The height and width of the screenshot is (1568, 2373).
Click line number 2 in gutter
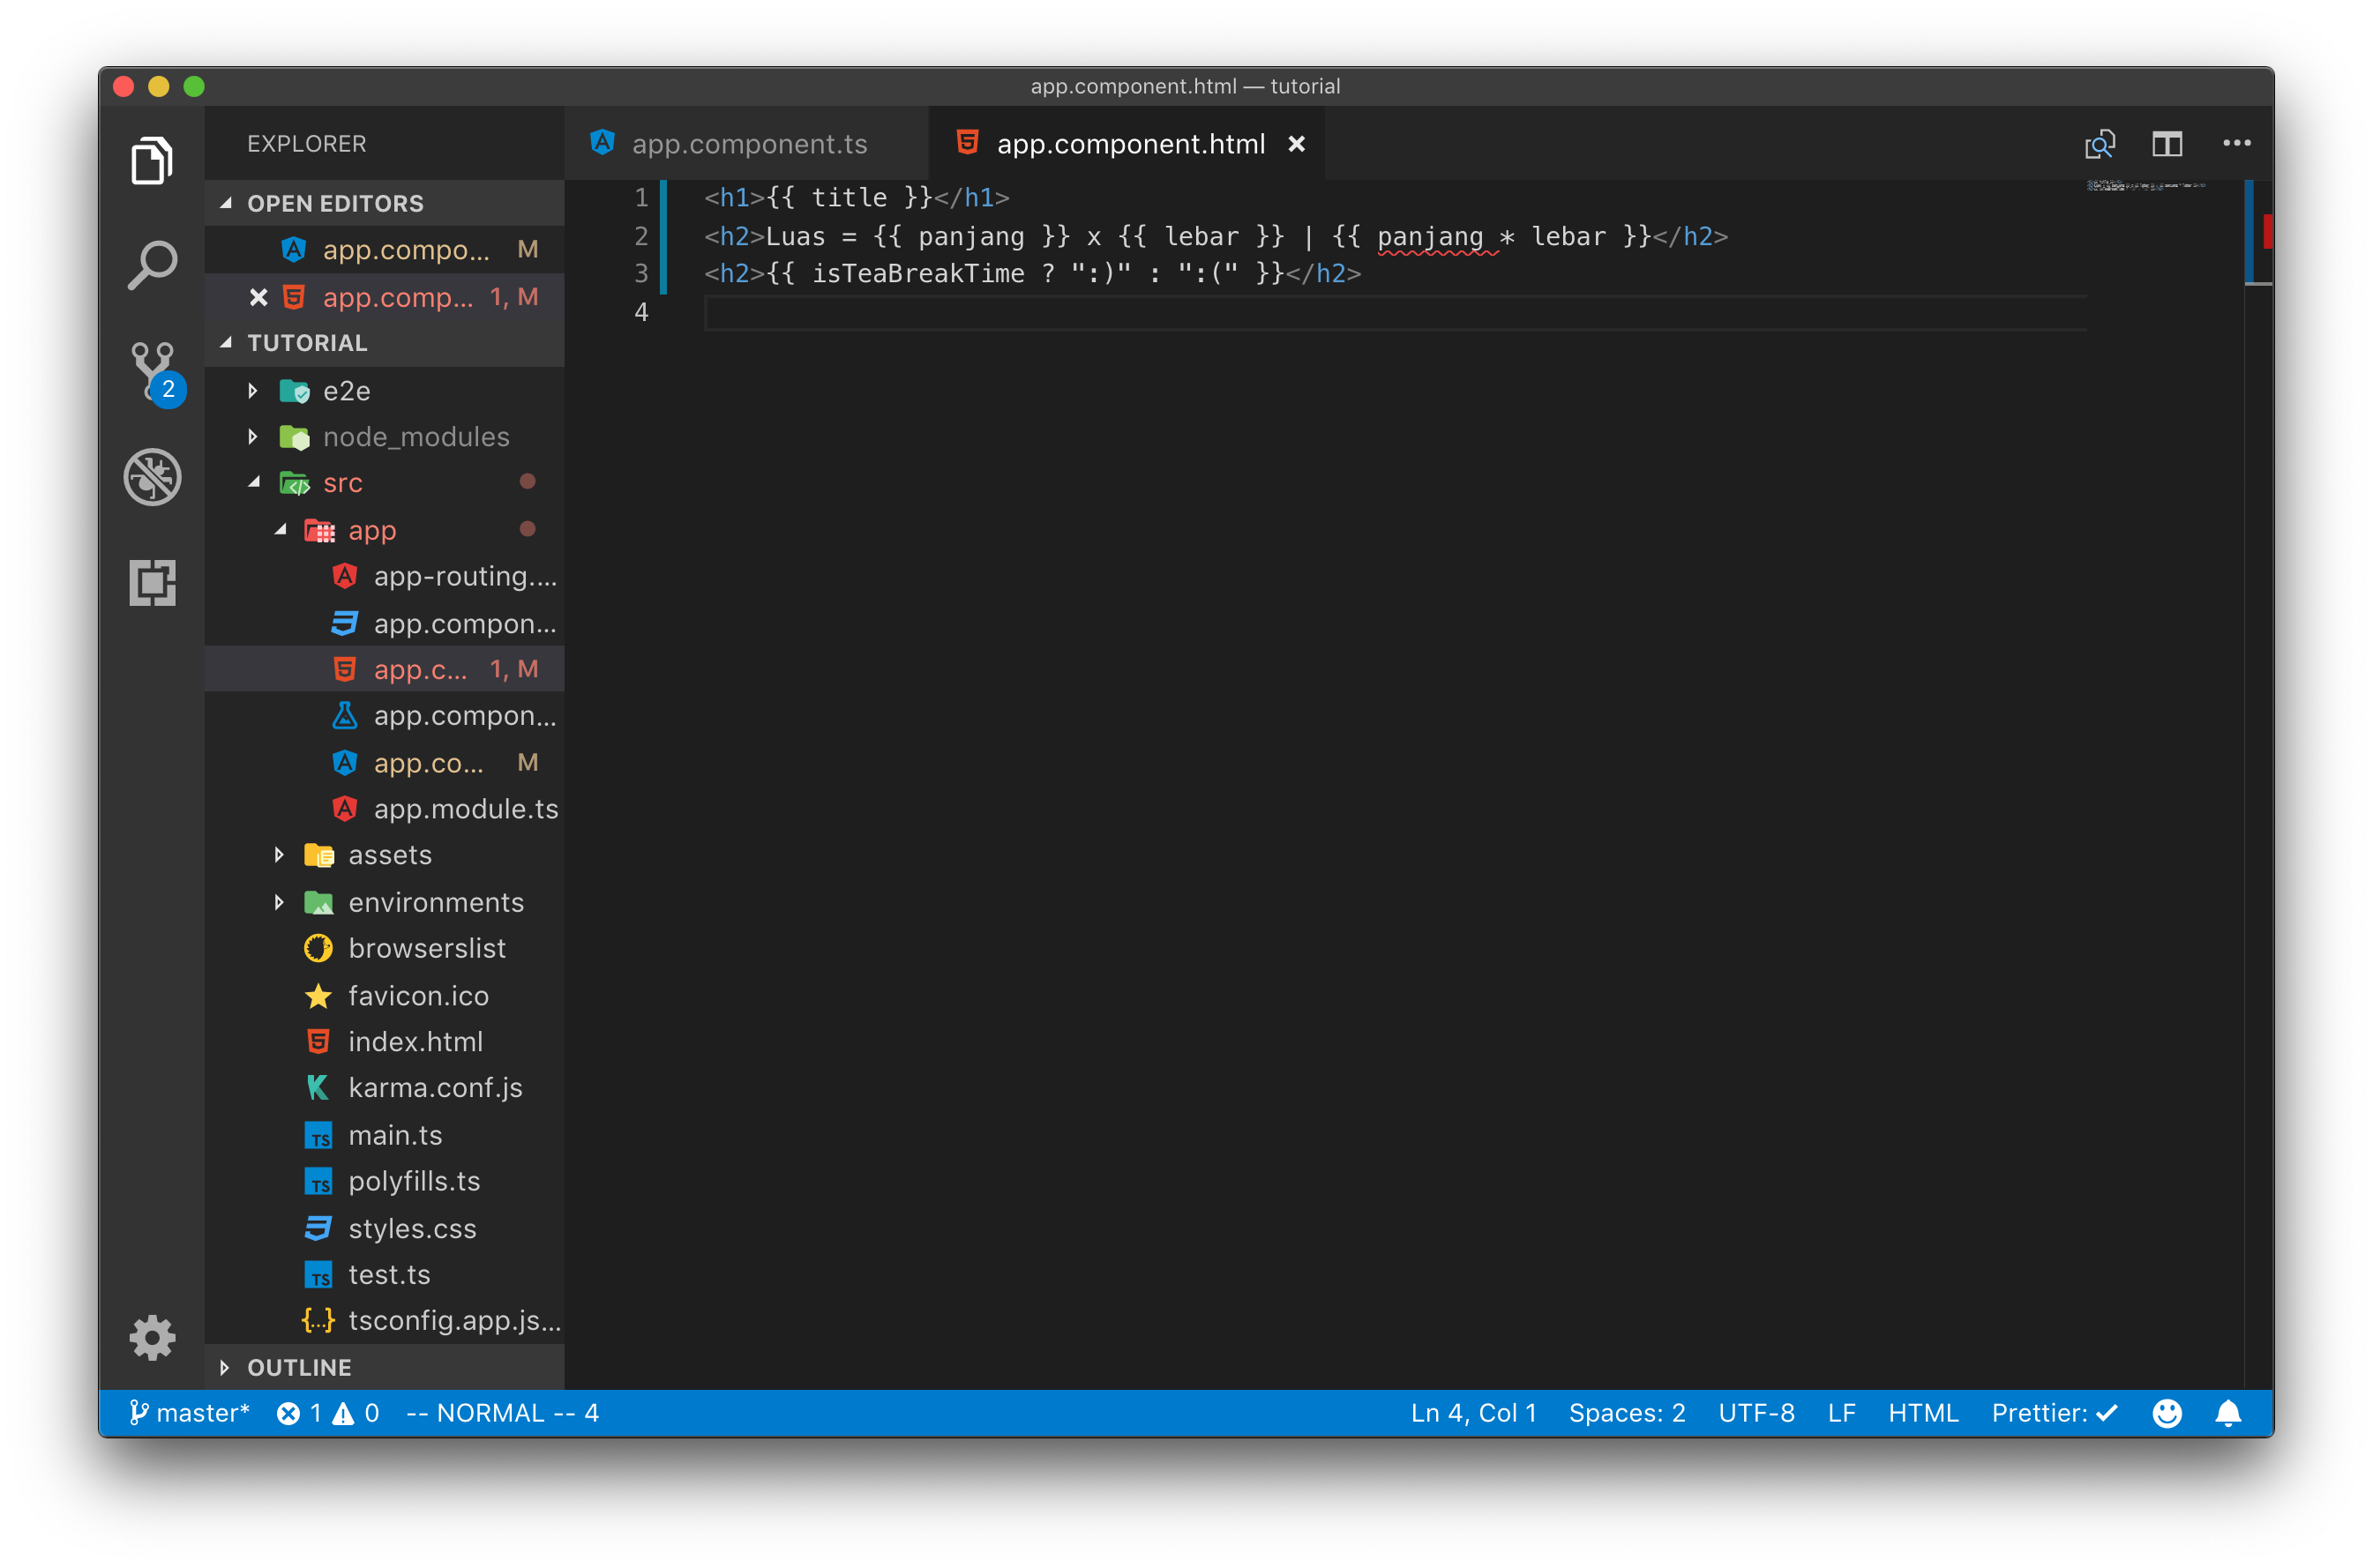(641, 236)
